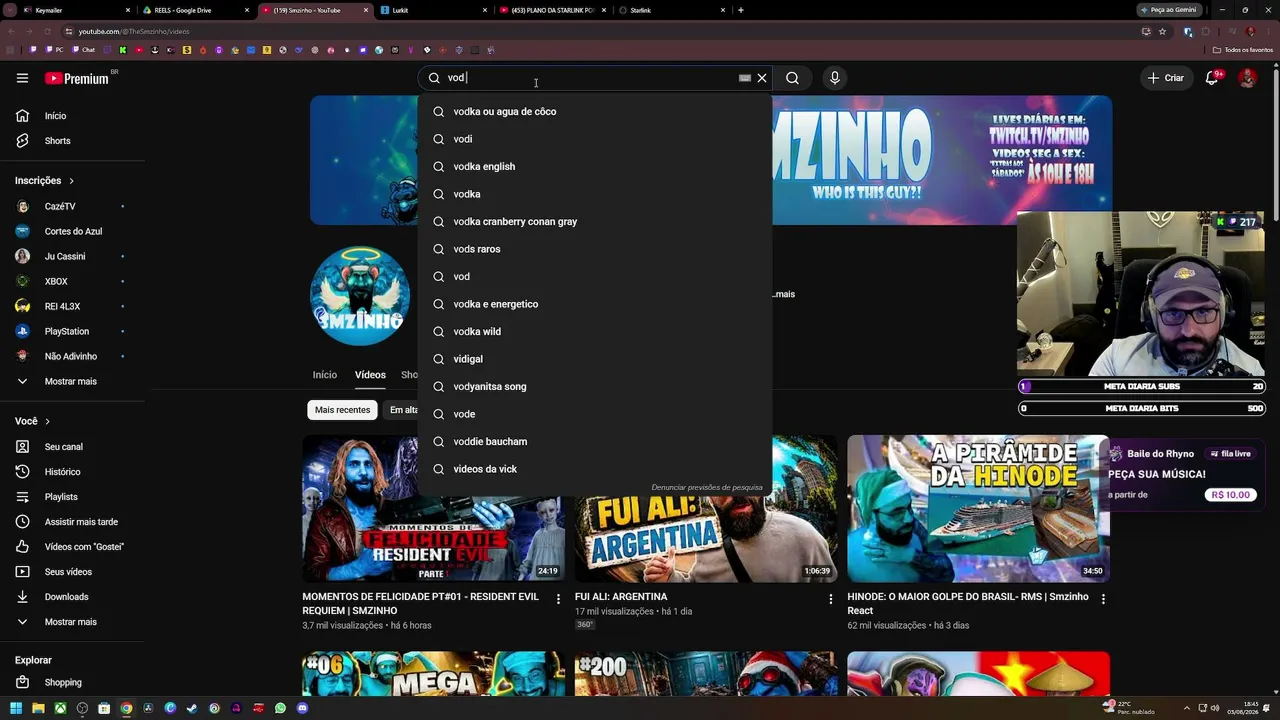The height and width of the screenshot is (720, 1280).
Task: Open the Cortes do Azul channel
Action: [x=72, y=231]
